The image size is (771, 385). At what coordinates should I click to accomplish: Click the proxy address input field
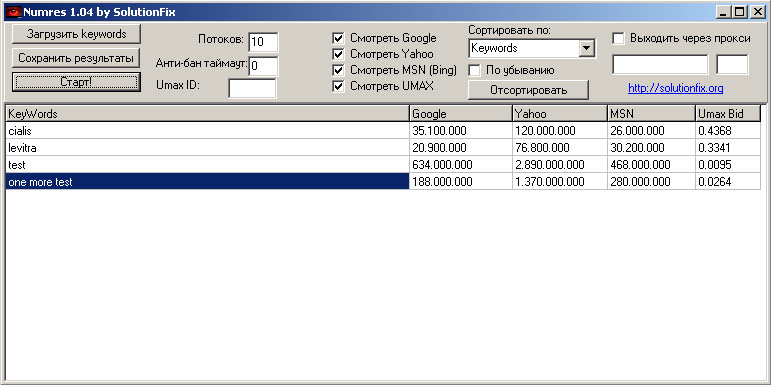coord(660,65)
